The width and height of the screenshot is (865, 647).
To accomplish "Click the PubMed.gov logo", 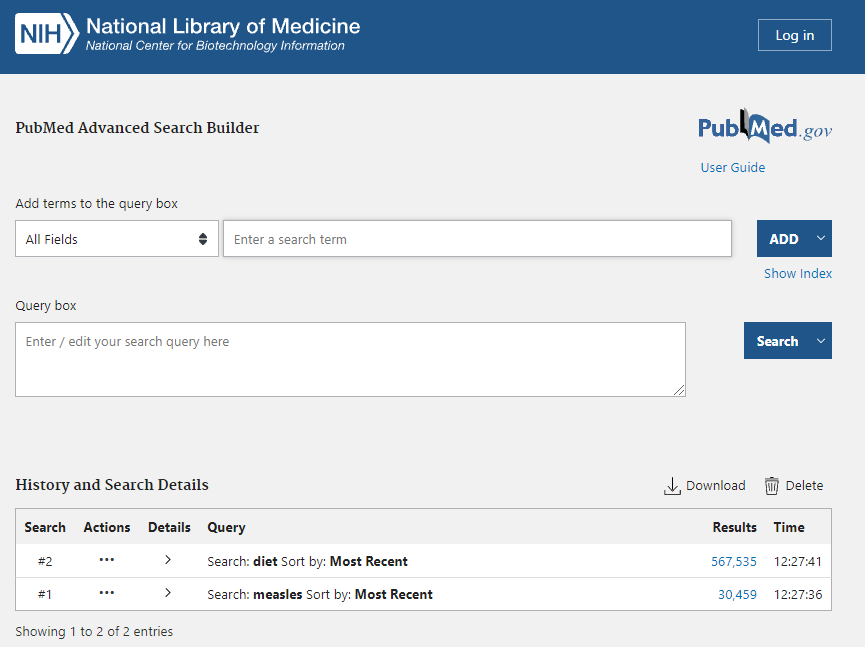I will (x=764, y=128).
